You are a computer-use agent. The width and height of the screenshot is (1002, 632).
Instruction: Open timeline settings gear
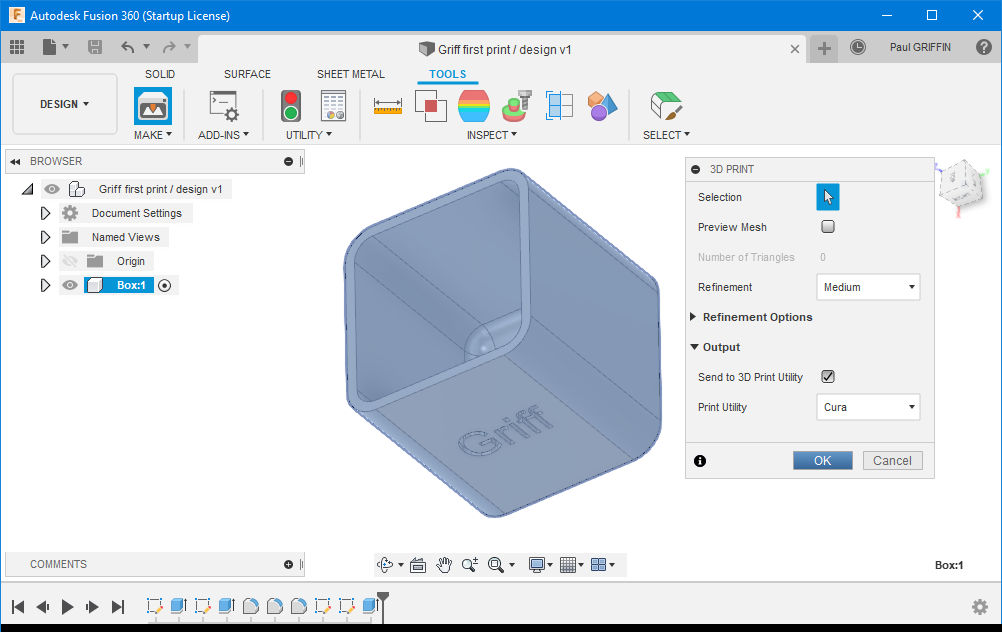(980, 606)
